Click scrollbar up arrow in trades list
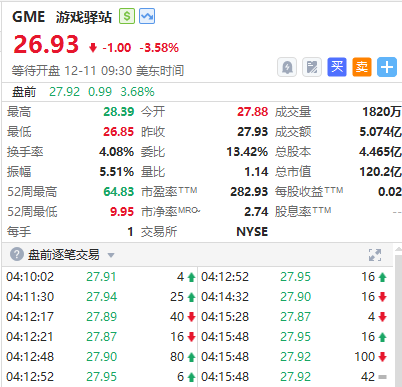 (398, 249)
